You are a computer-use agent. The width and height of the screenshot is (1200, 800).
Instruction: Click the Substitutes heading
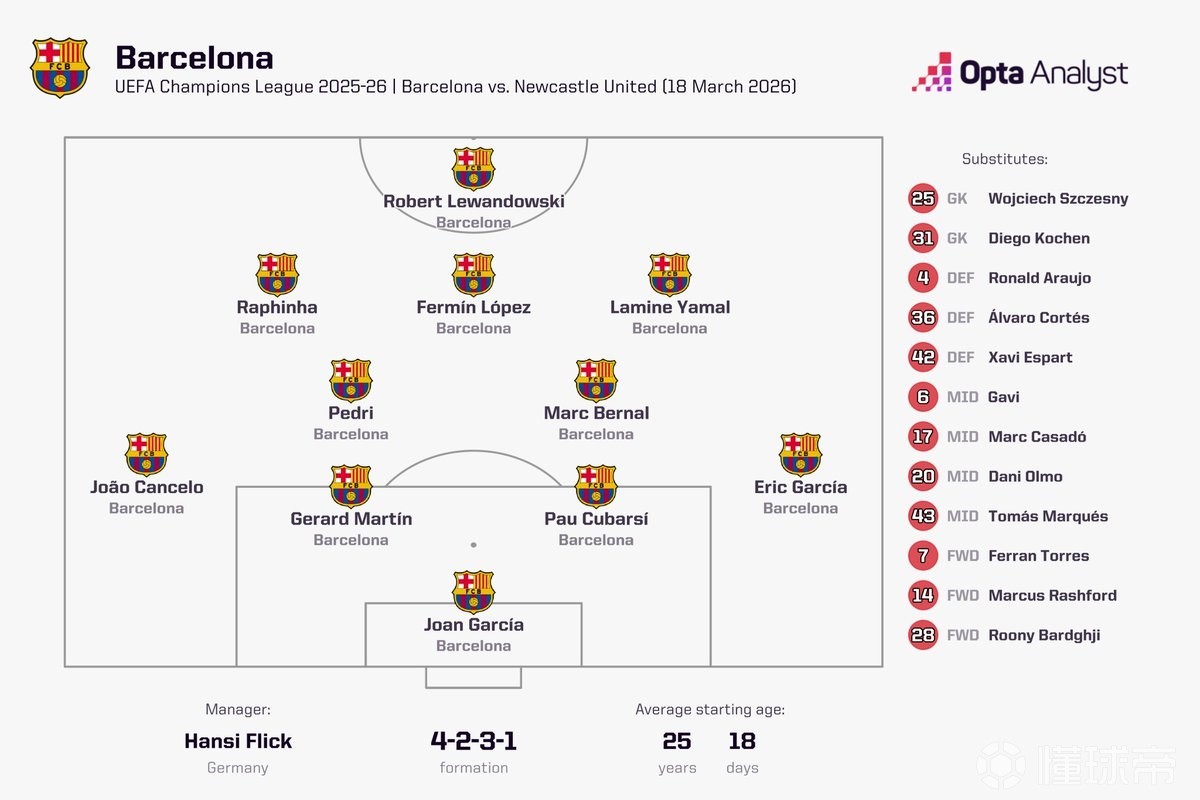1004,159
